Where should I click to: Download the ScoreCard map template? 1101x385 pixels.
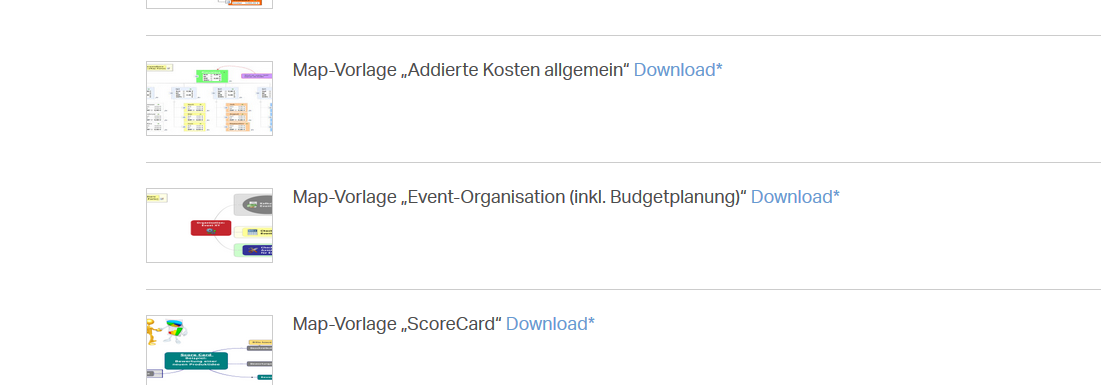(x=550, y=324)
